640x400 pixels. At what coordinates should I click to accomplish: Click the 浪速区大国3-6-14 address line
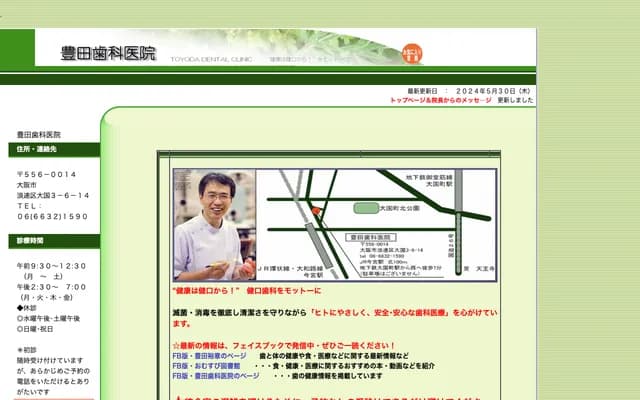click(x=53, y=196)
